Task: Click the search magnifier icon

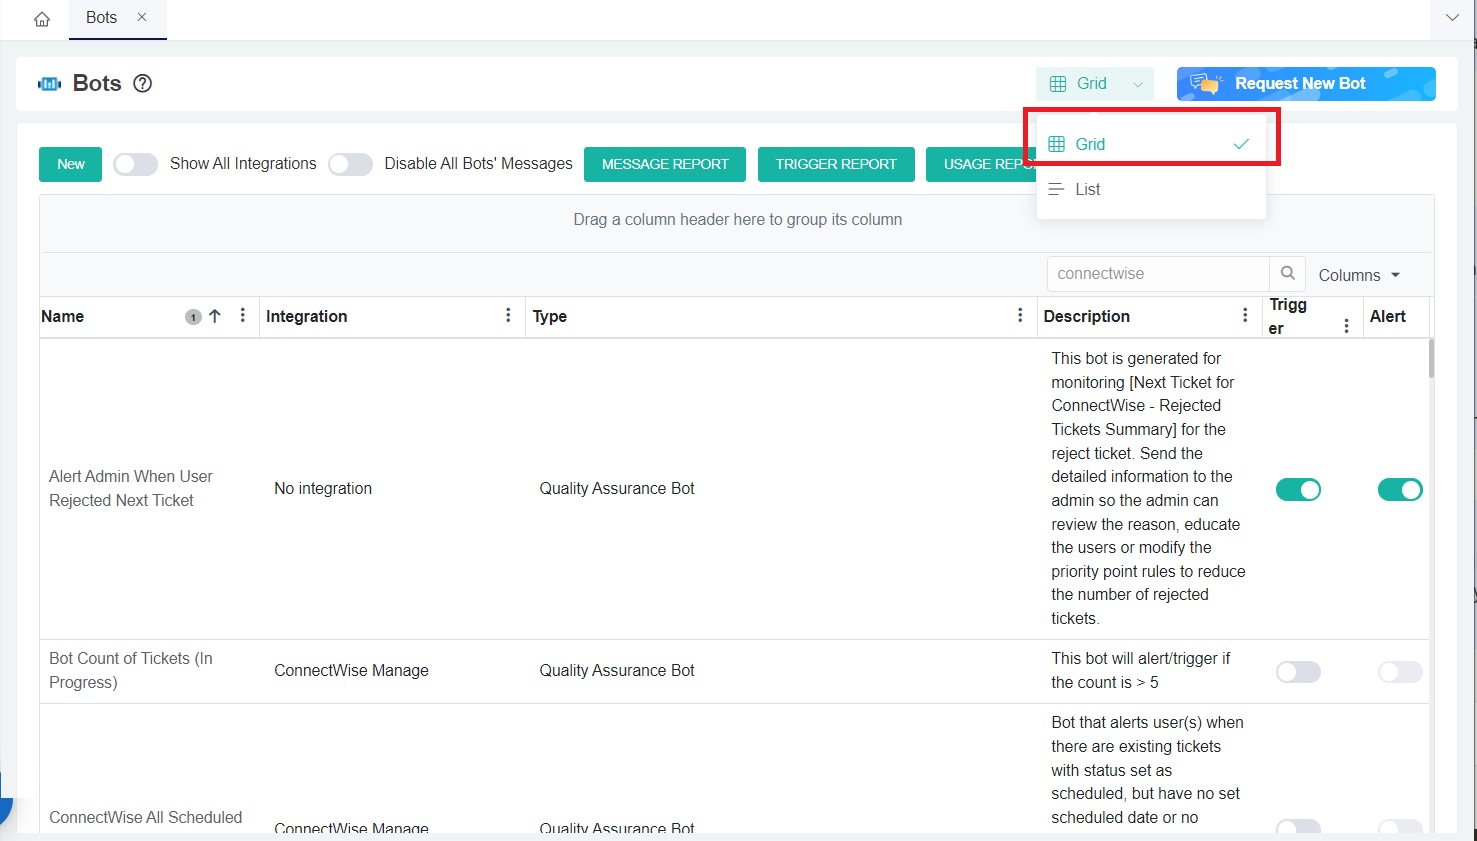Action: (1287, 274)
